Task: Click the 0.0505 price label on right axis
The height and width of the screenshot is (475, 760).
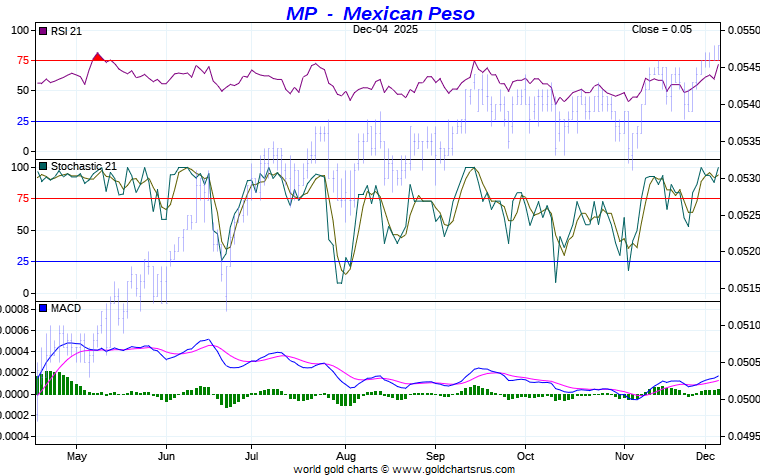Action: (744, 362)
